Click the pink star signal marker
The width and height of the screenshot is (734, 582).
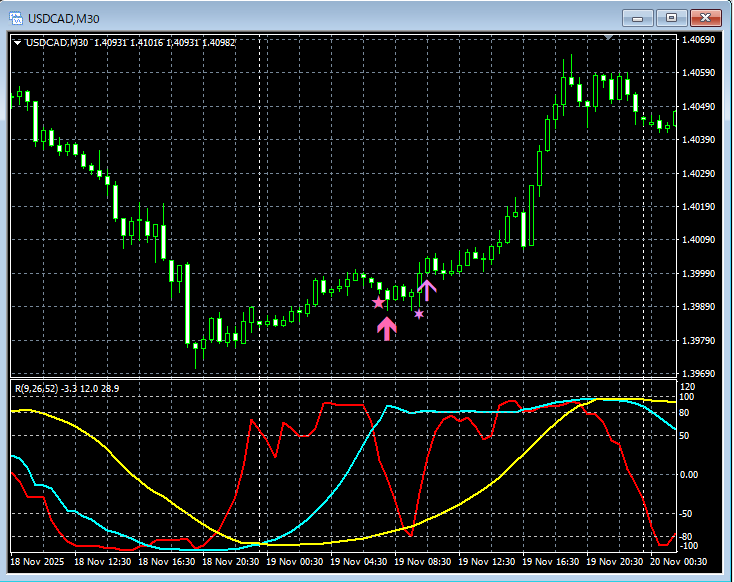point(378,302)
